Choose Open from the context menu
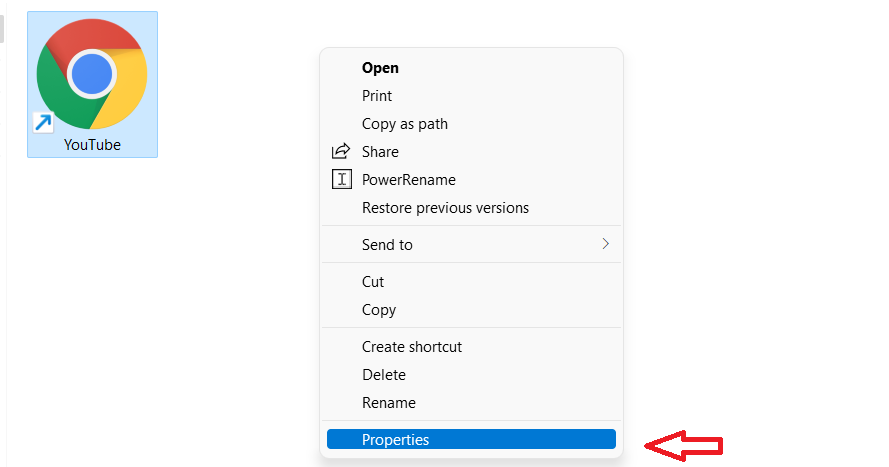The image size is (889, 467). 380,68
